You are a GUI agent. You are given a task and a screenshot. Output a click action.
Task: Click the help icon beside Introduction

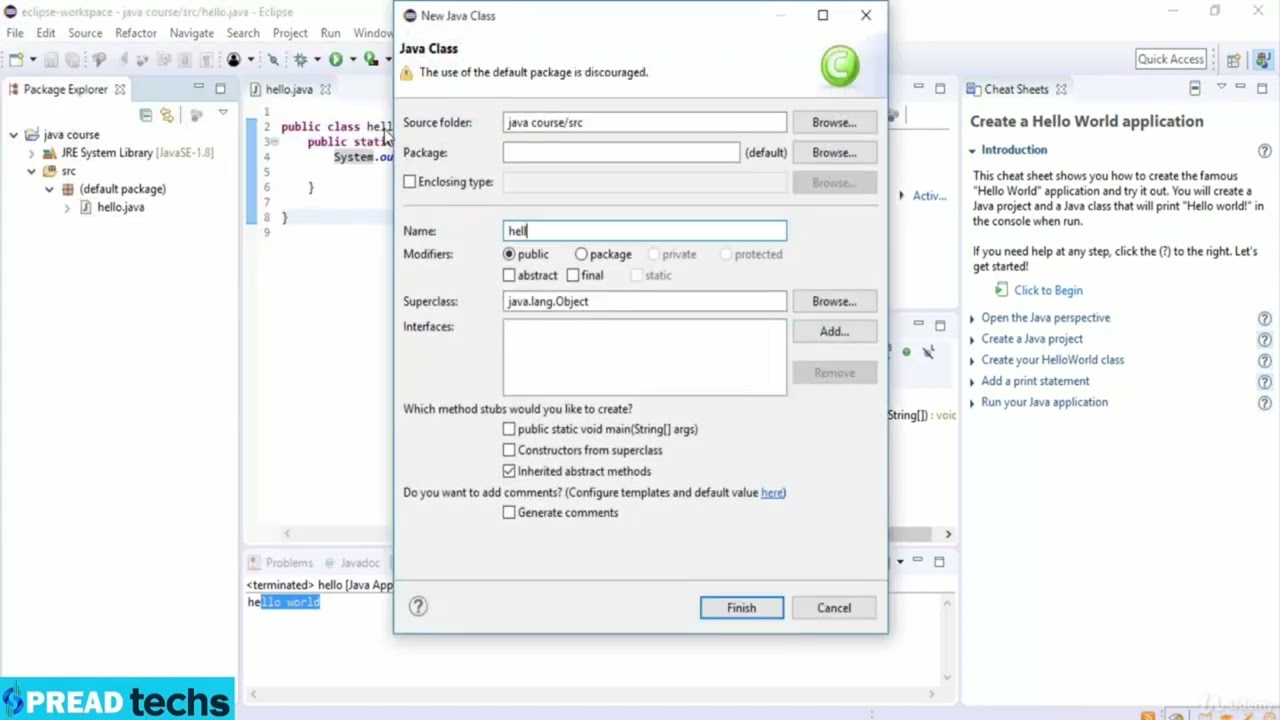(x=1264, y=151)
